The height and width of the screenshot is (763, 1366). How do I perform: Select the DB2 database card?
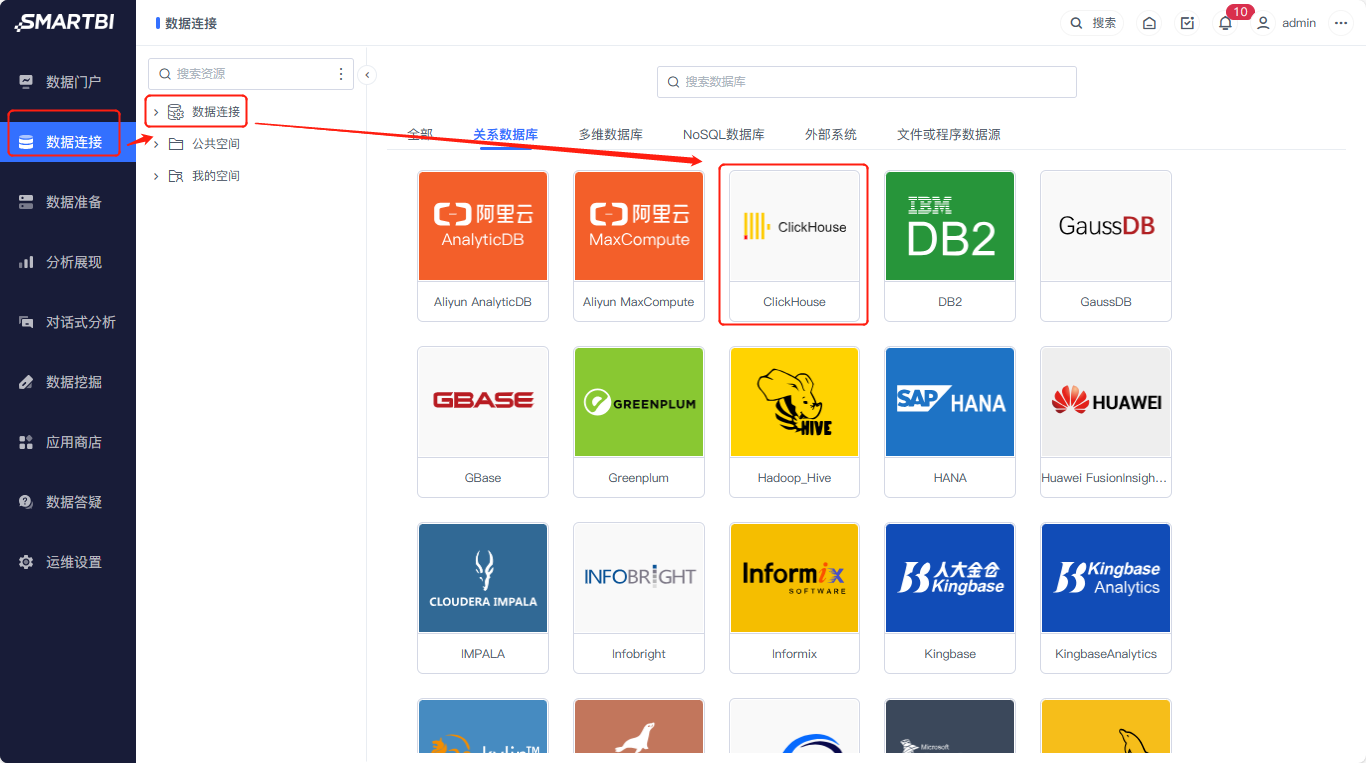[950, 246]
